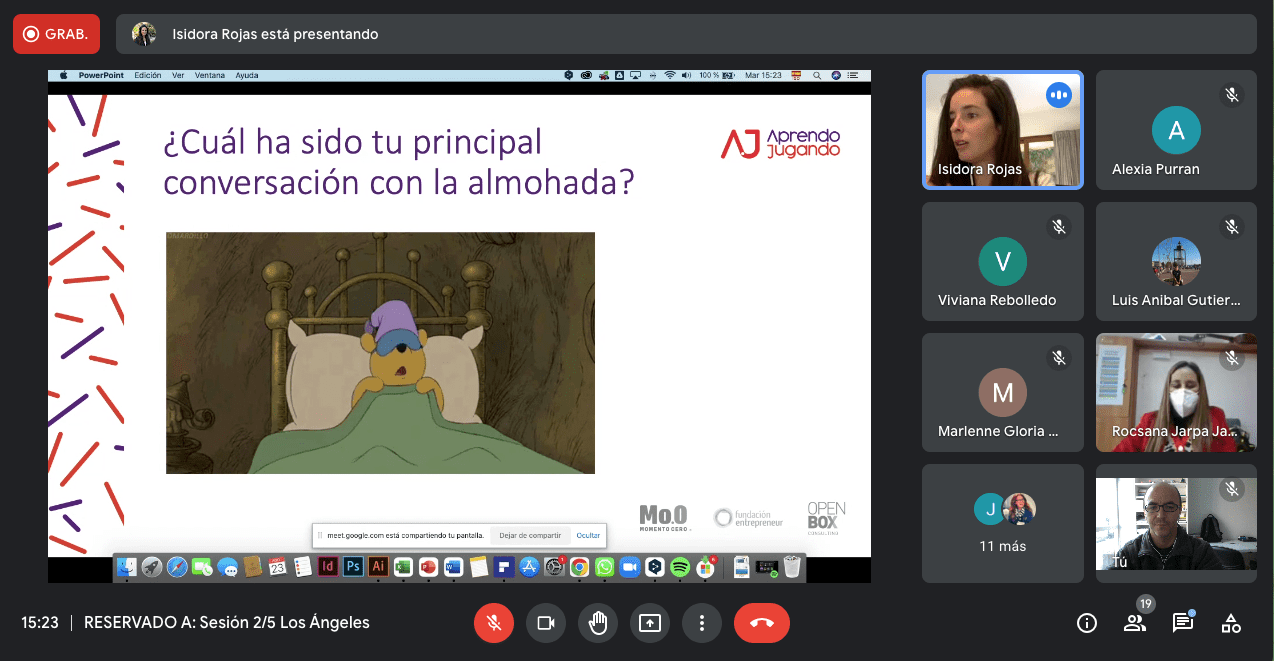This screenshot has height=661, width=1274.
Task: Open the activities shapes icon
Action: coord(1231,623)
